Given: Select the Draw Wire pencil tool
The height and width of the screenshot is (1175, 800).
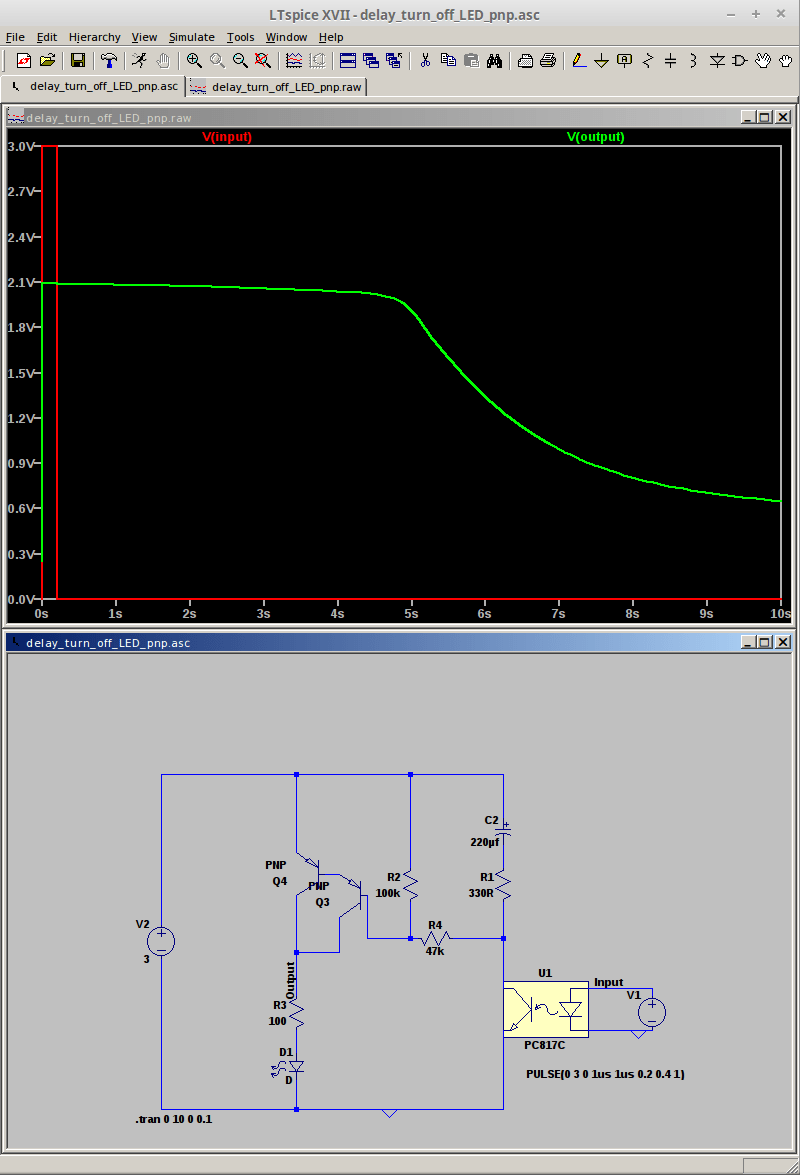Looking at the screenshot, I should point(578,61).
